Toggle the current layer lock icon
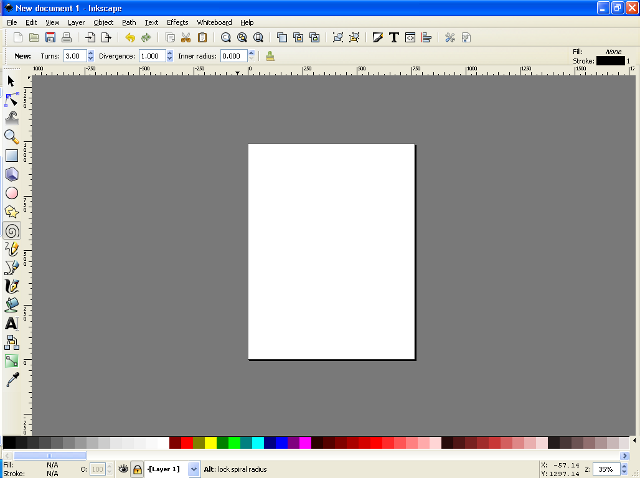This screenshot has height=478, width=640. pos(137,468)
